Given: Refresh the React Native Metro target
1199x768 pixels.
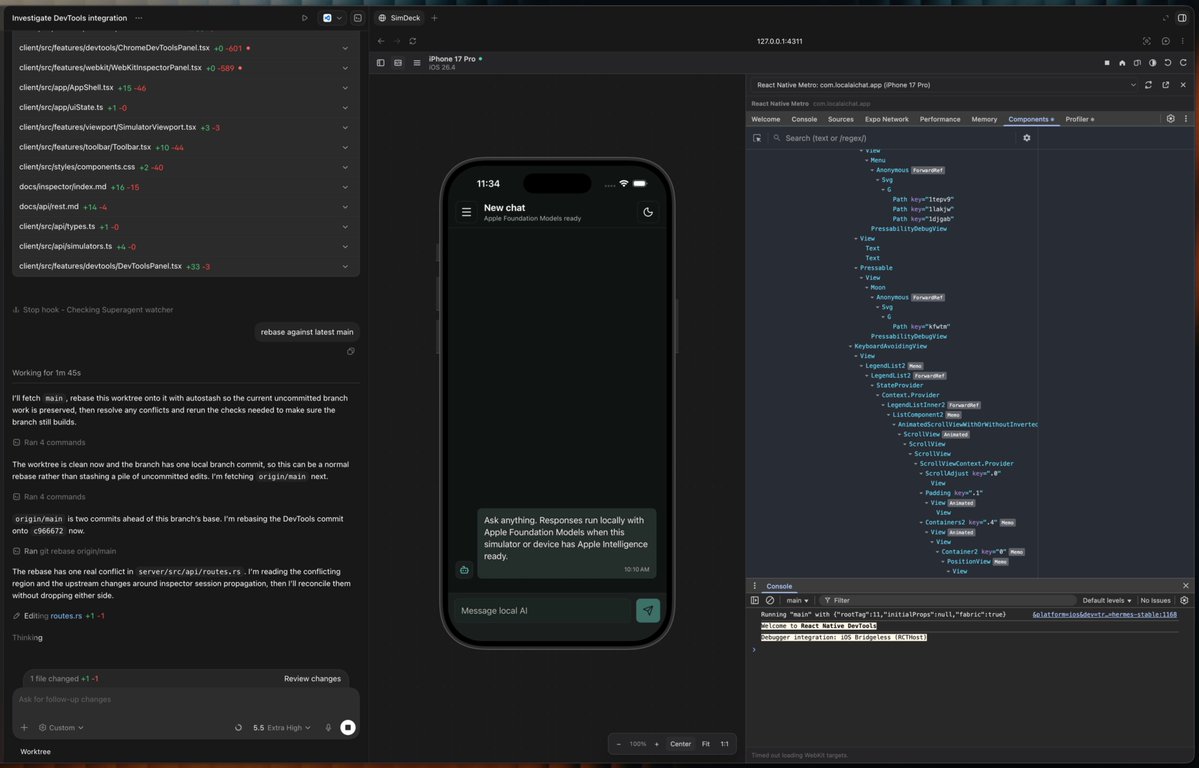Looking at the screenshot, I should tap(1149, 85).
